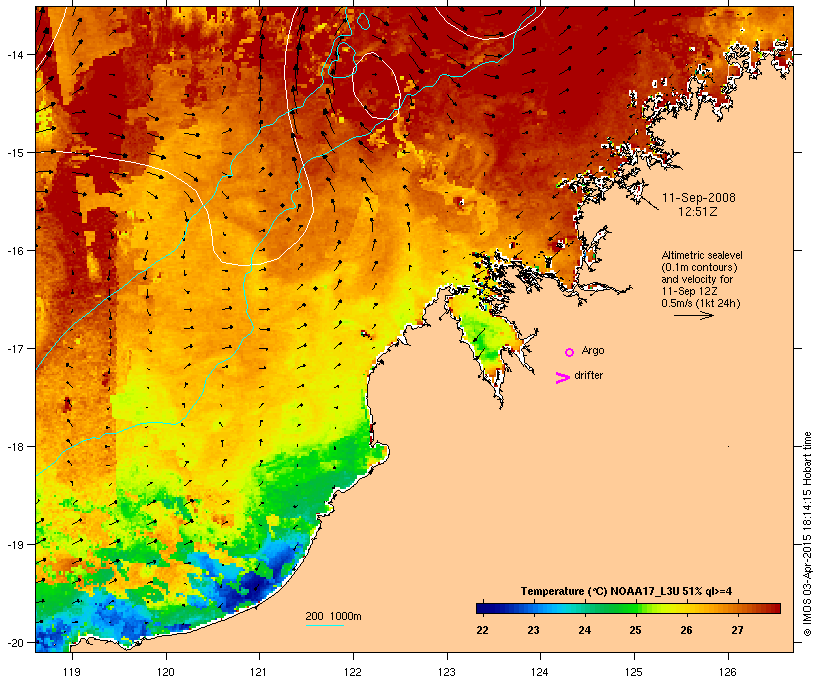Click the '(0.1m contours)' text
This screenshot has height=680, width=820.
[699, 267]
